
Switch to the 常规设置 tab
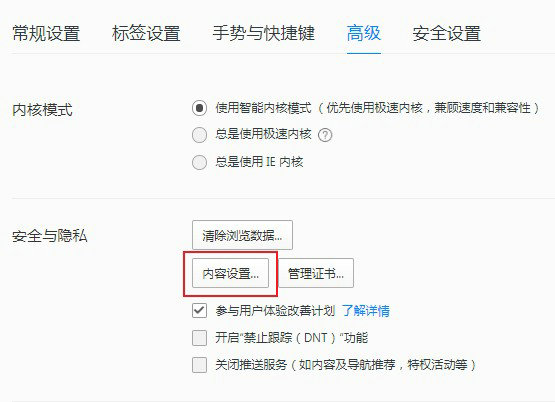tap(46, 33)
